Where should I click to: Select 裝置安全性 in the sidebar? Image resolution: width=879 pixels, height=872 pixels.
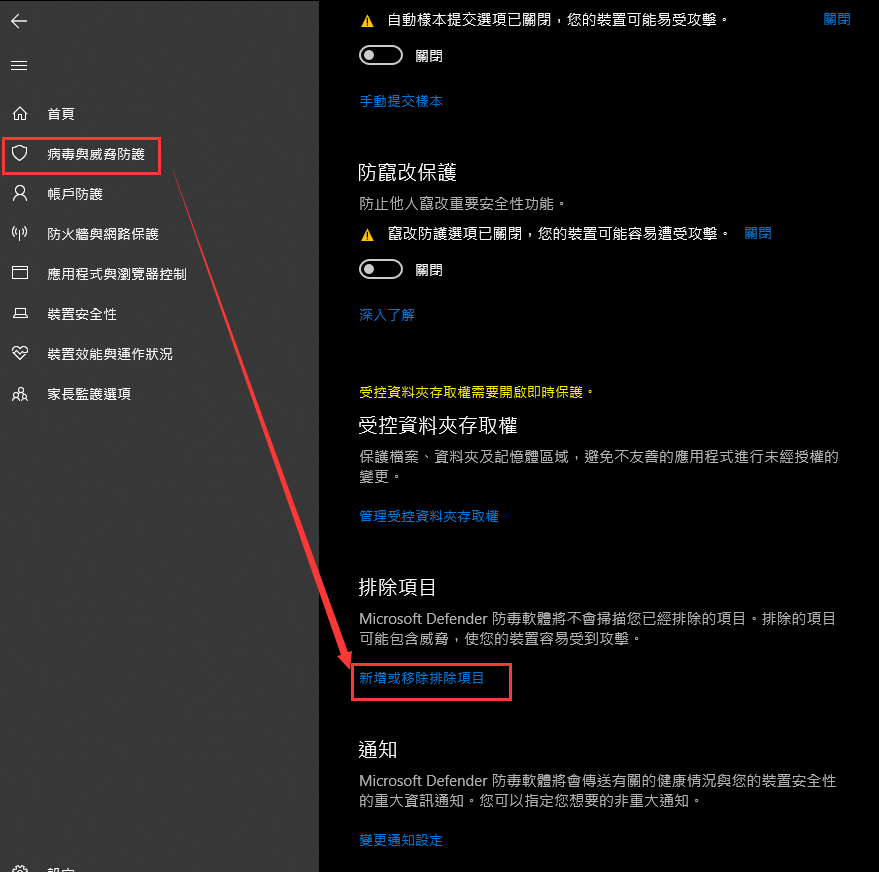tap(82, 314)
